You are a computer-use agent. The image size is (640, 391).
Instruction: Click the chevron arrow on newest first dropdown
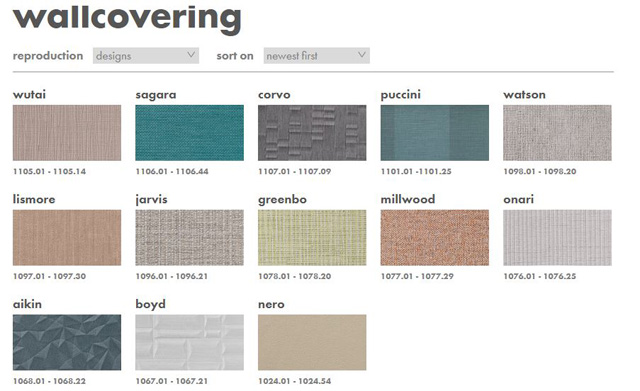tap(361, 55)
